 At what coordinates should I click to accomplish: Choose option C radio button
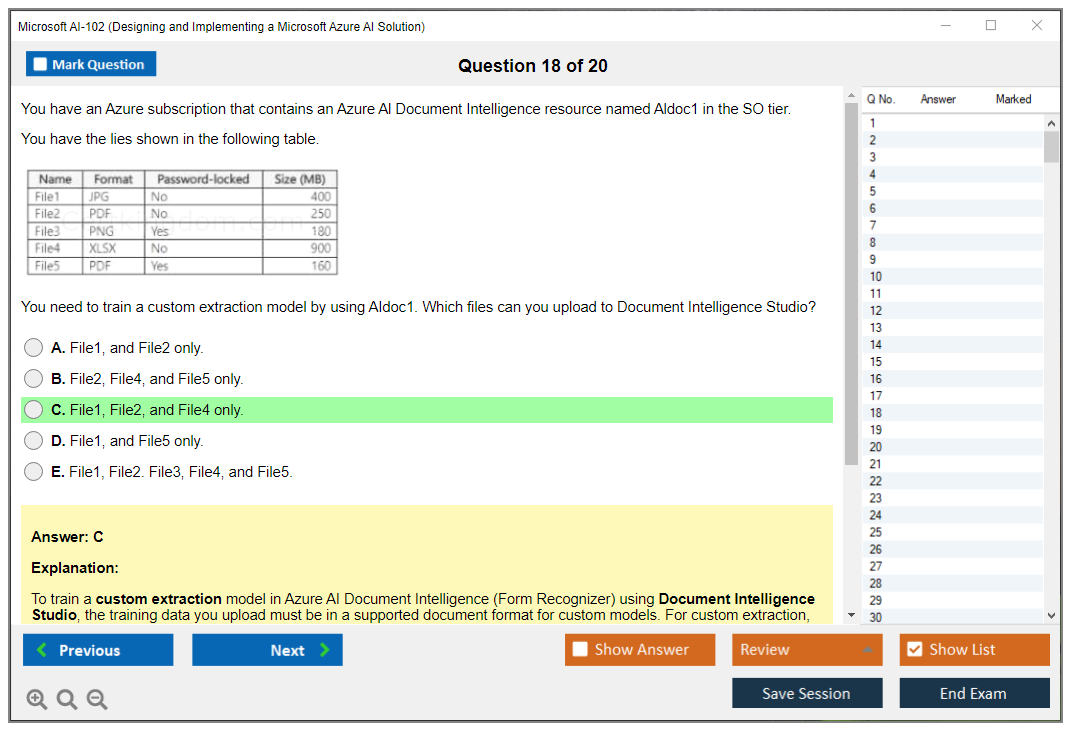point(34,410)
